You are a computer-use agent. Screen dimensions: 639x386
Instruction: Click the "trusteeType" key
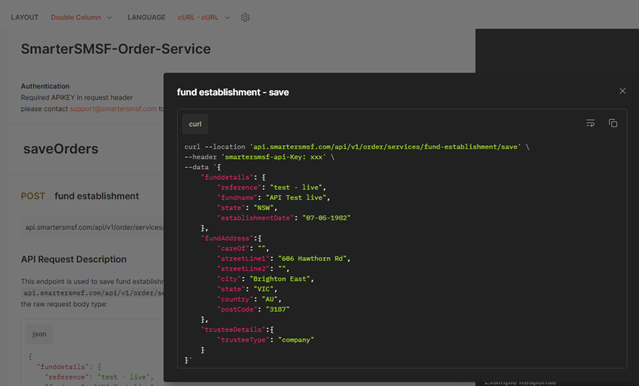point(243,340)
